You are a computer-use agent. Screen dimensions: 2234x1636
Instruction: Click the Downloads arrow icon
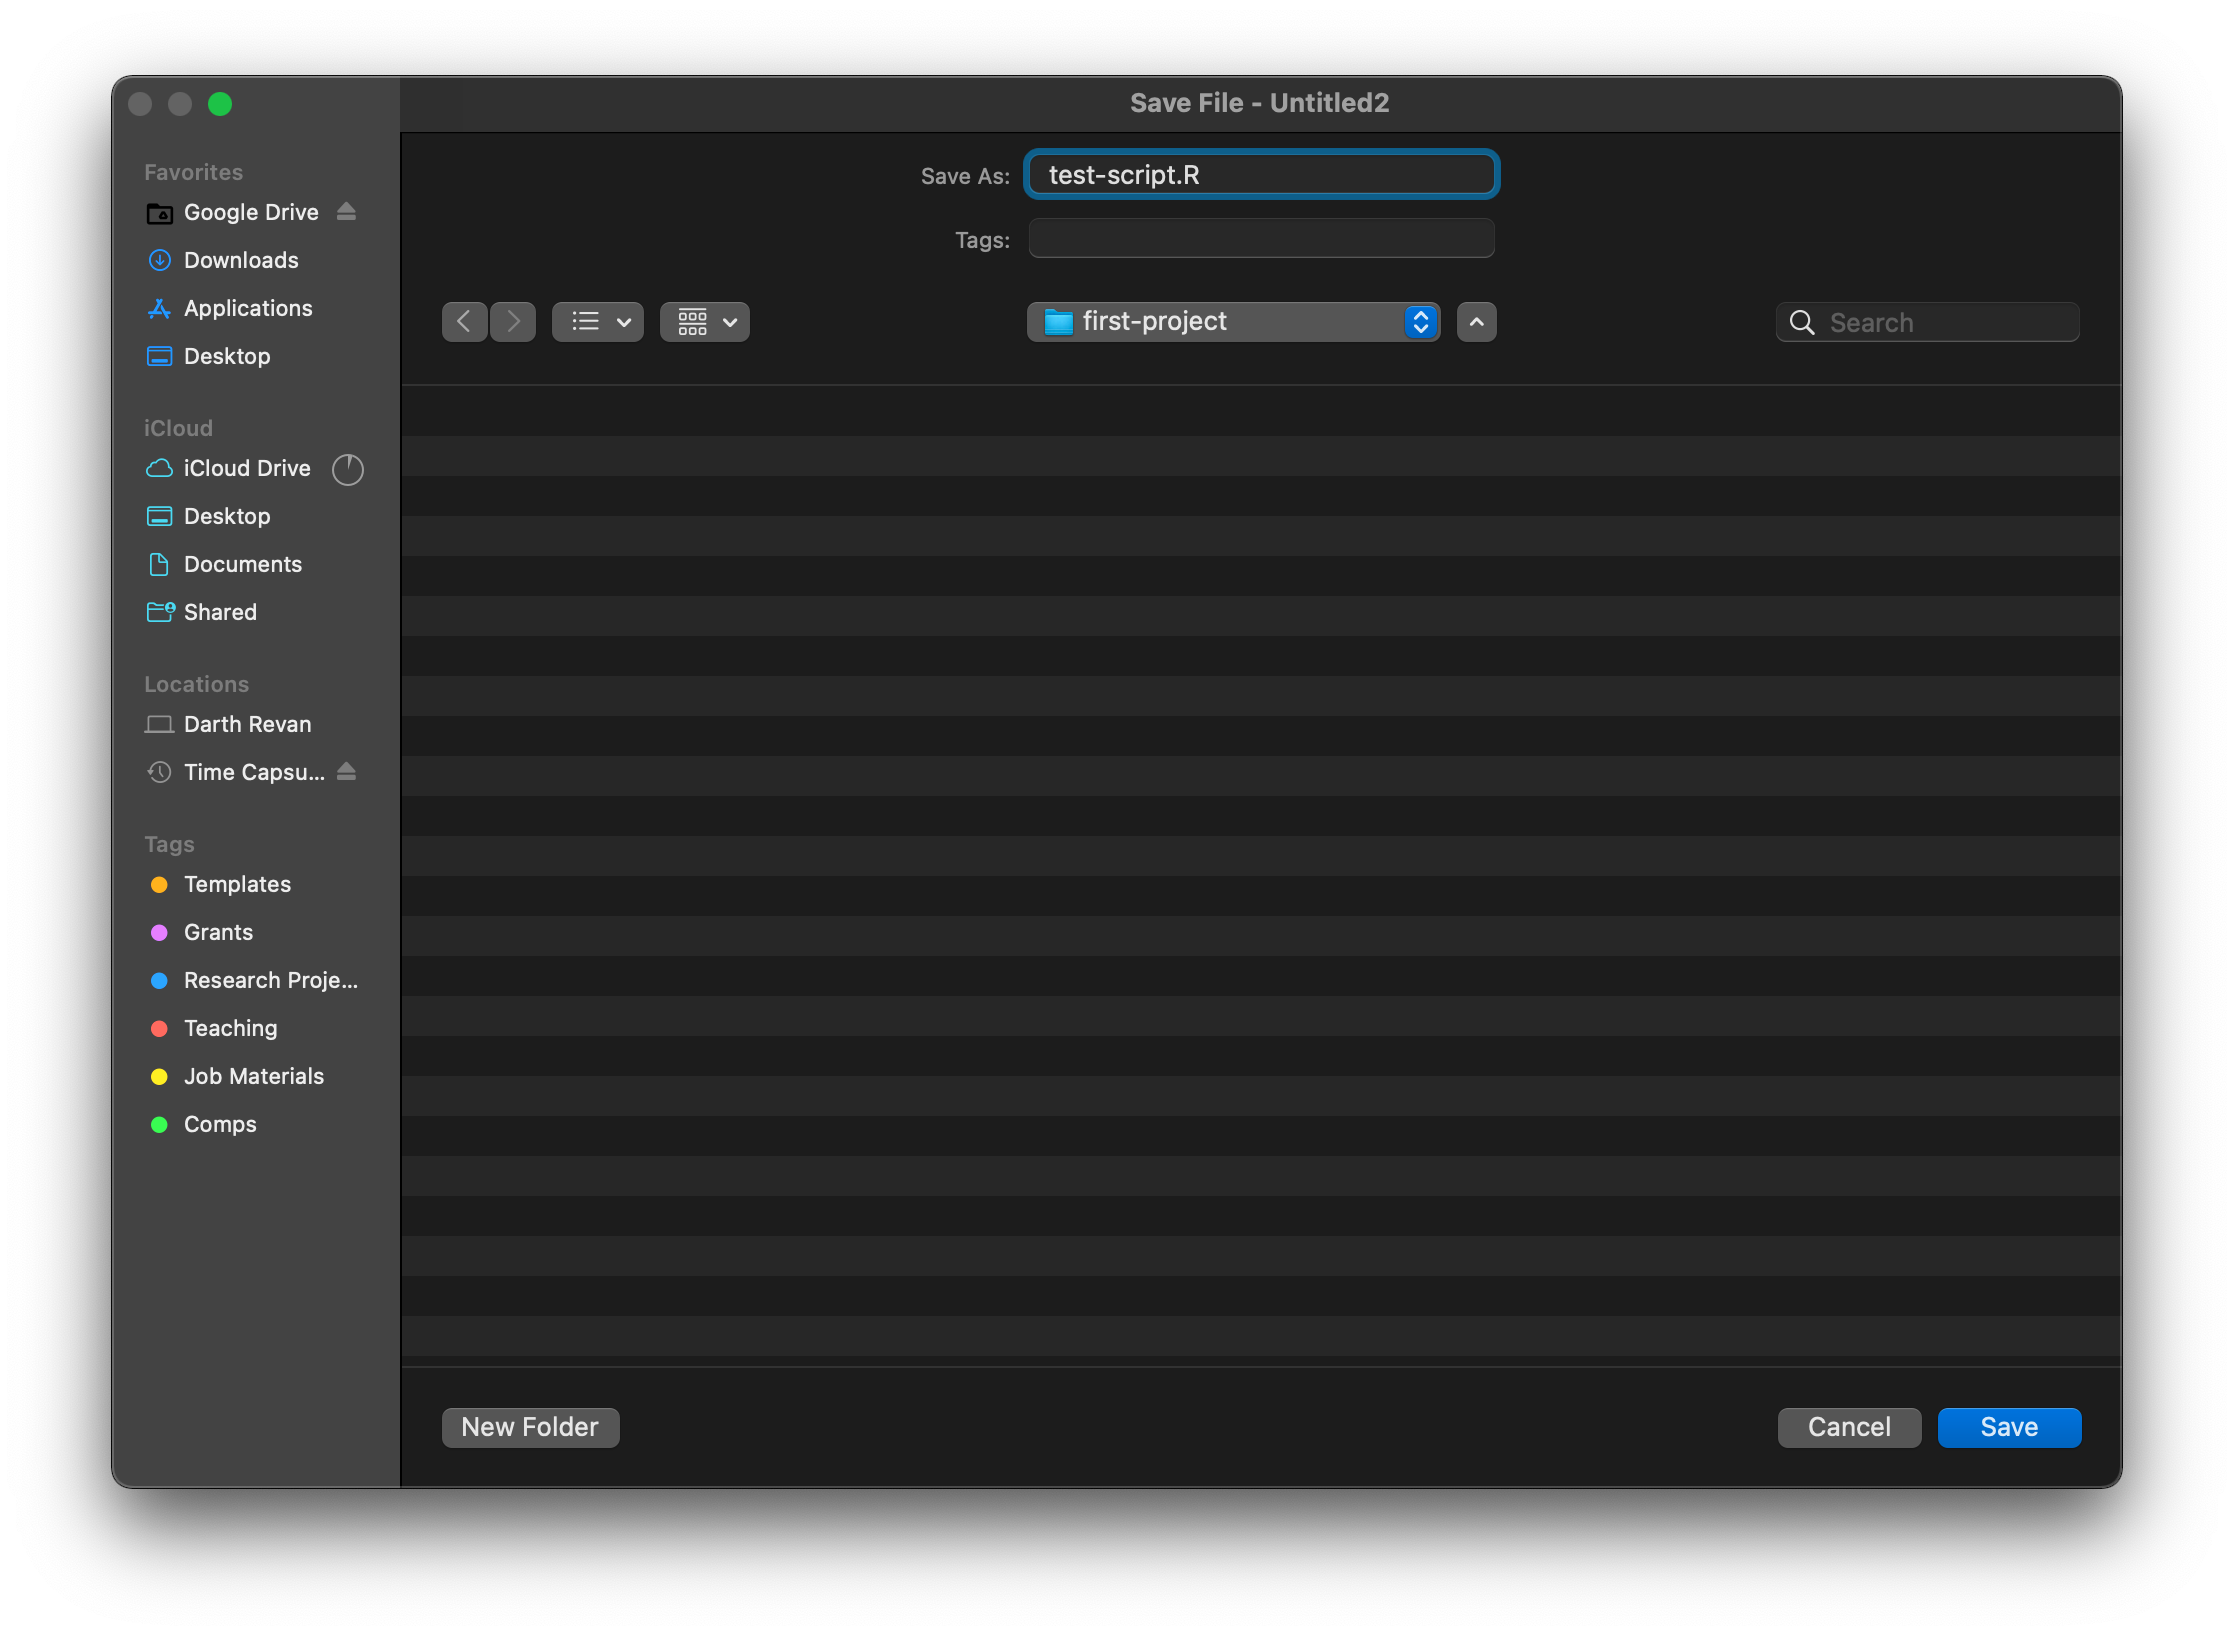coord(159,260)
